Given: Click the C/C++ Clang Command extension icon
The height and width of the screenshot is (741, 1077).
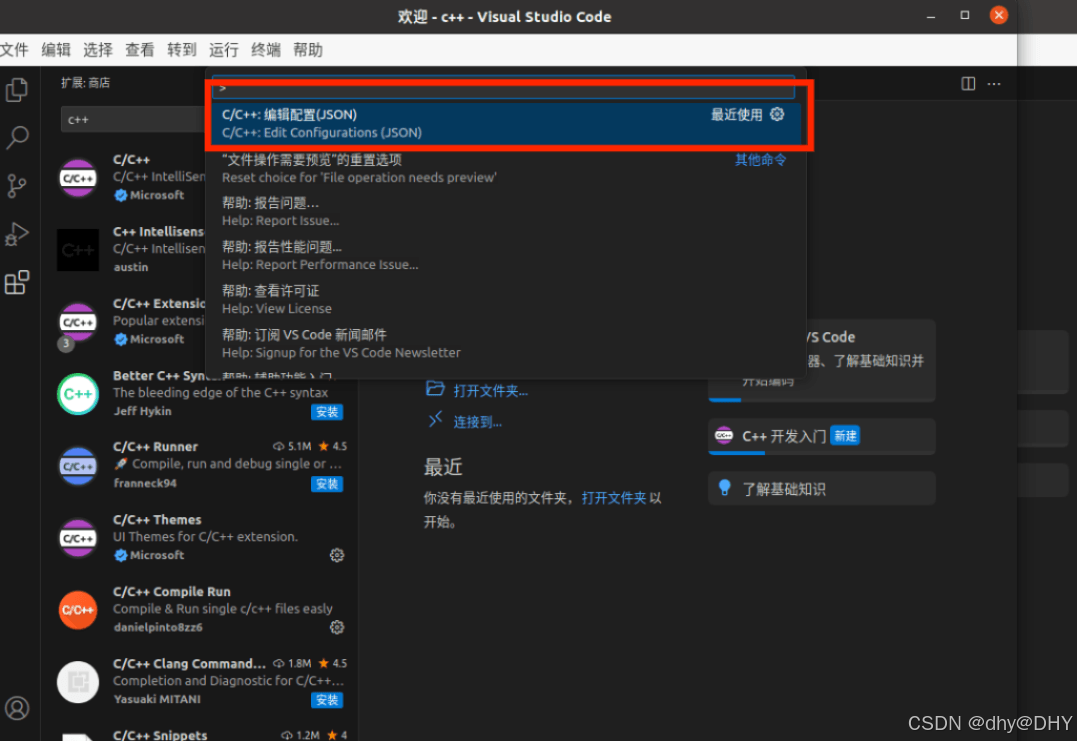Looking at the screenshot, I should pyautogui.click(x=78, y=682).
